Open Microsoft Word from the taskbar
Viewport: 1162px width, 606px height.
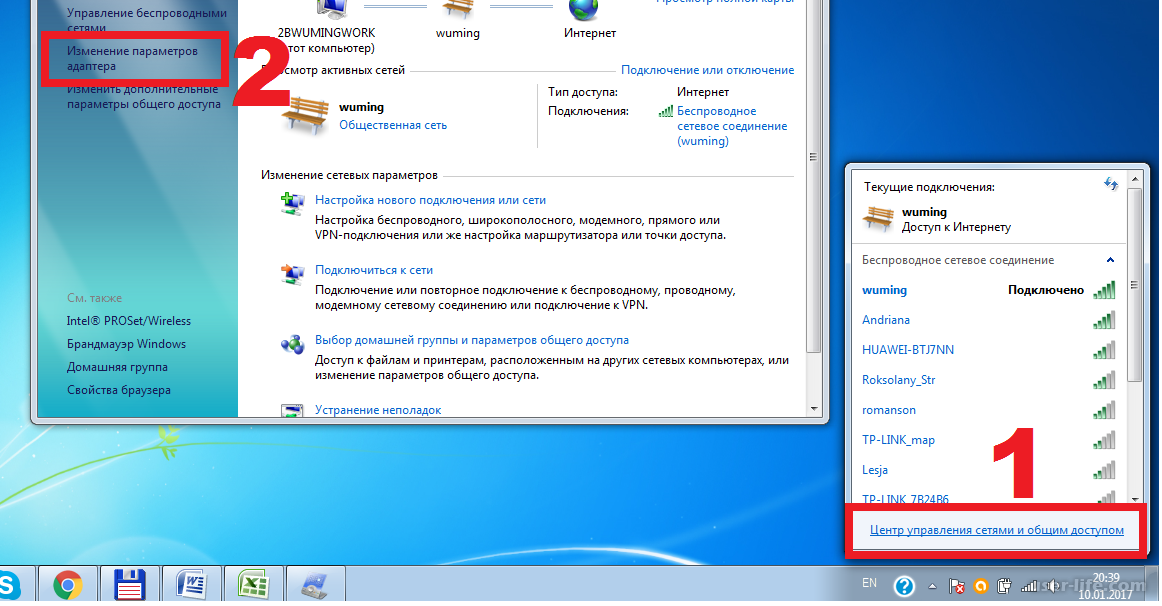(x=191, y=585)
